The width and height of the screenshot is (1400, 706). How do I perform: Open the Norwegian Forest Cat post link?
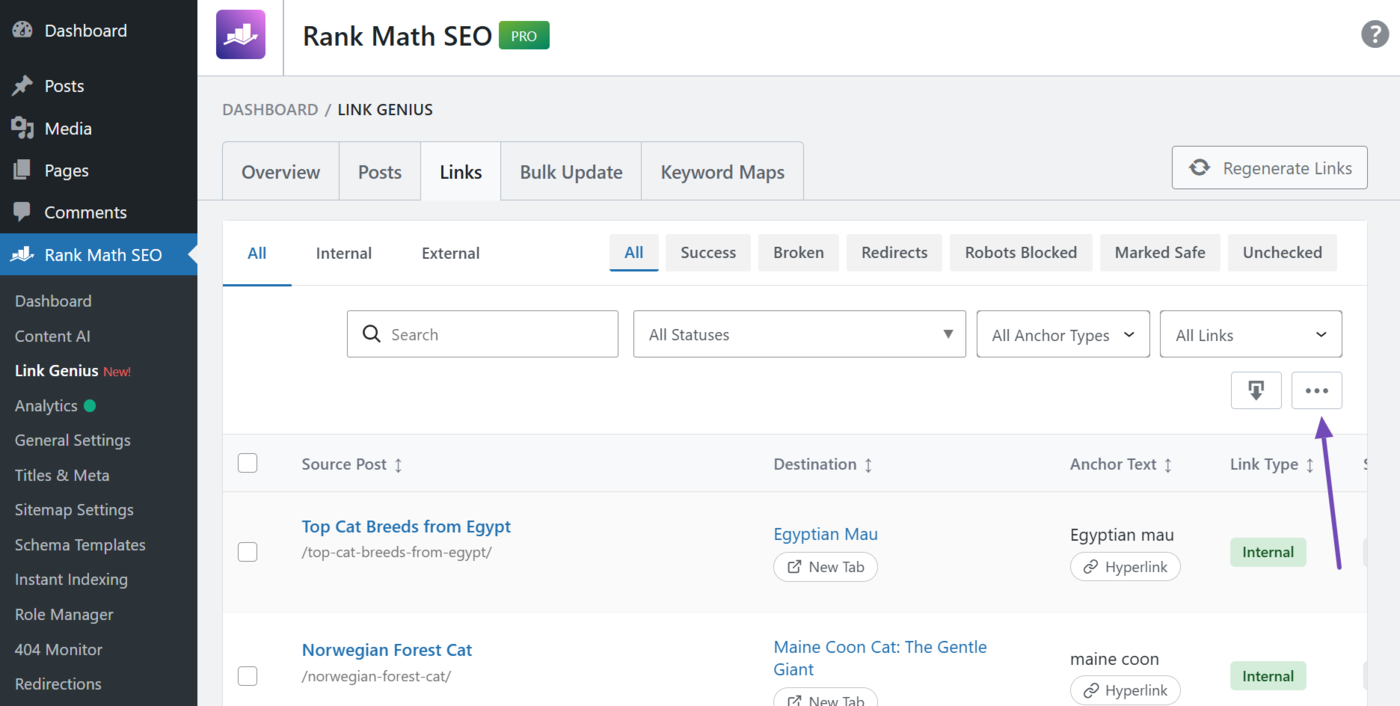click(387, 649)
